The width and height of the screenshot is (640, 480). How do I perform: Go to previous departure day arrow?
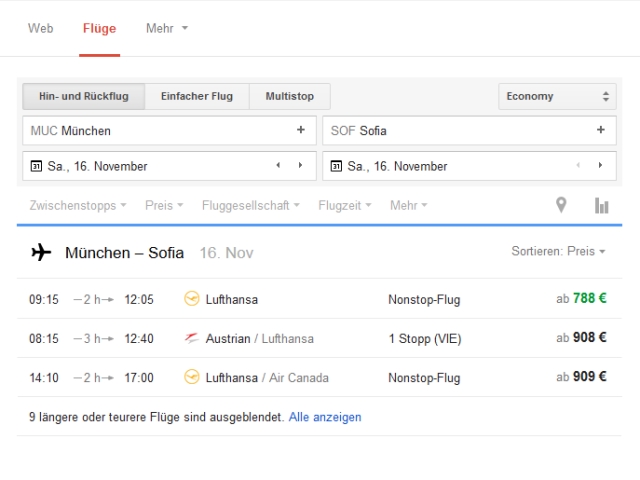coord(278,165)
